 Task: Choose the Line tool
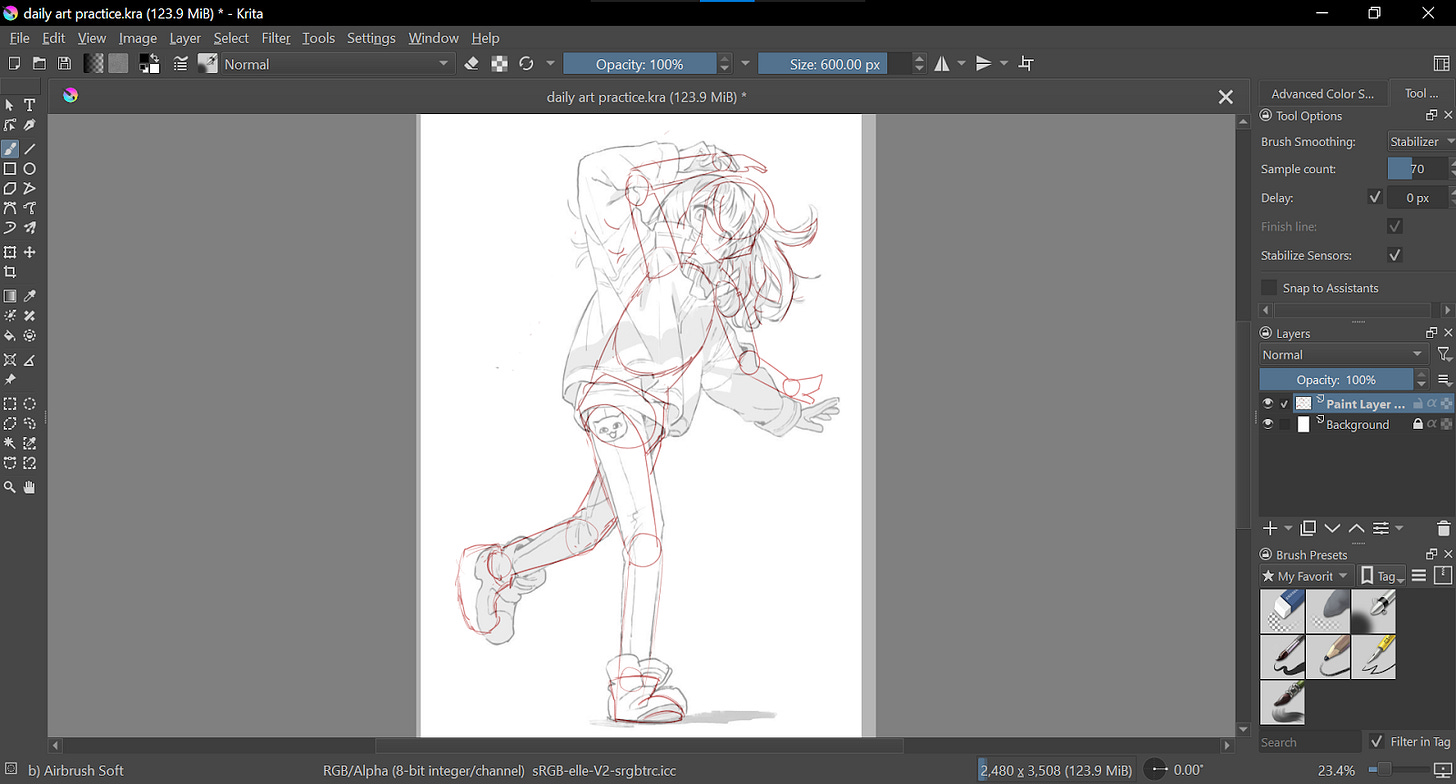pyautogui.click(x=30, y=149)
